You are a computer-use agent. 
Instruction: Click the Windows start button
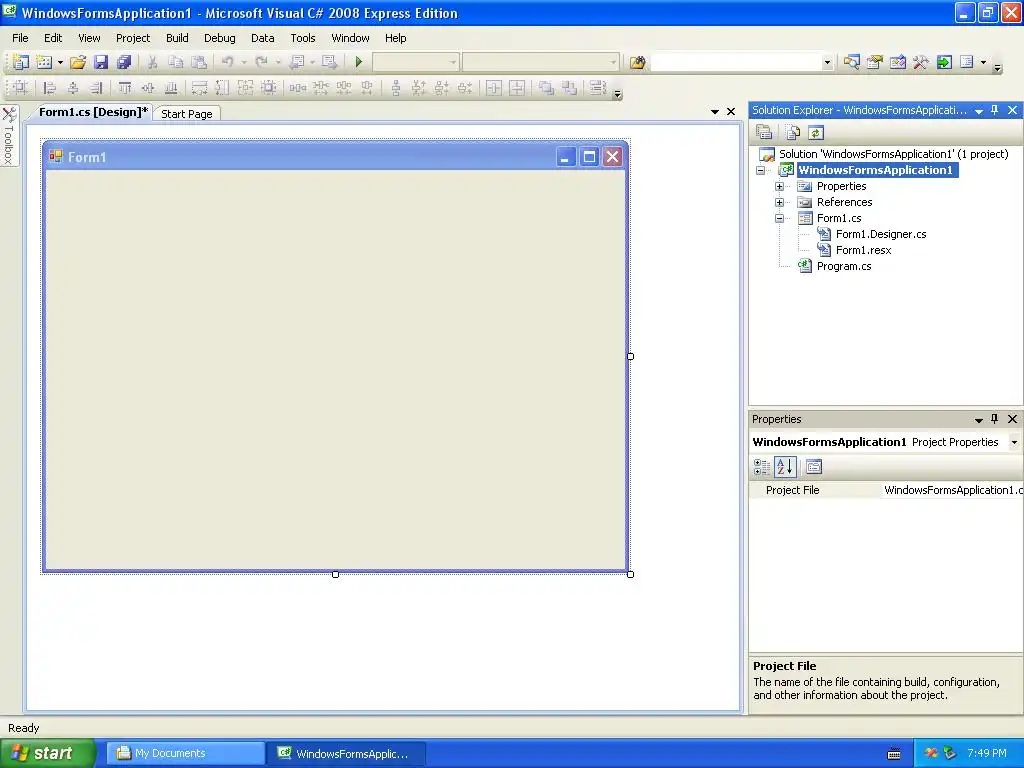point(48,753)
